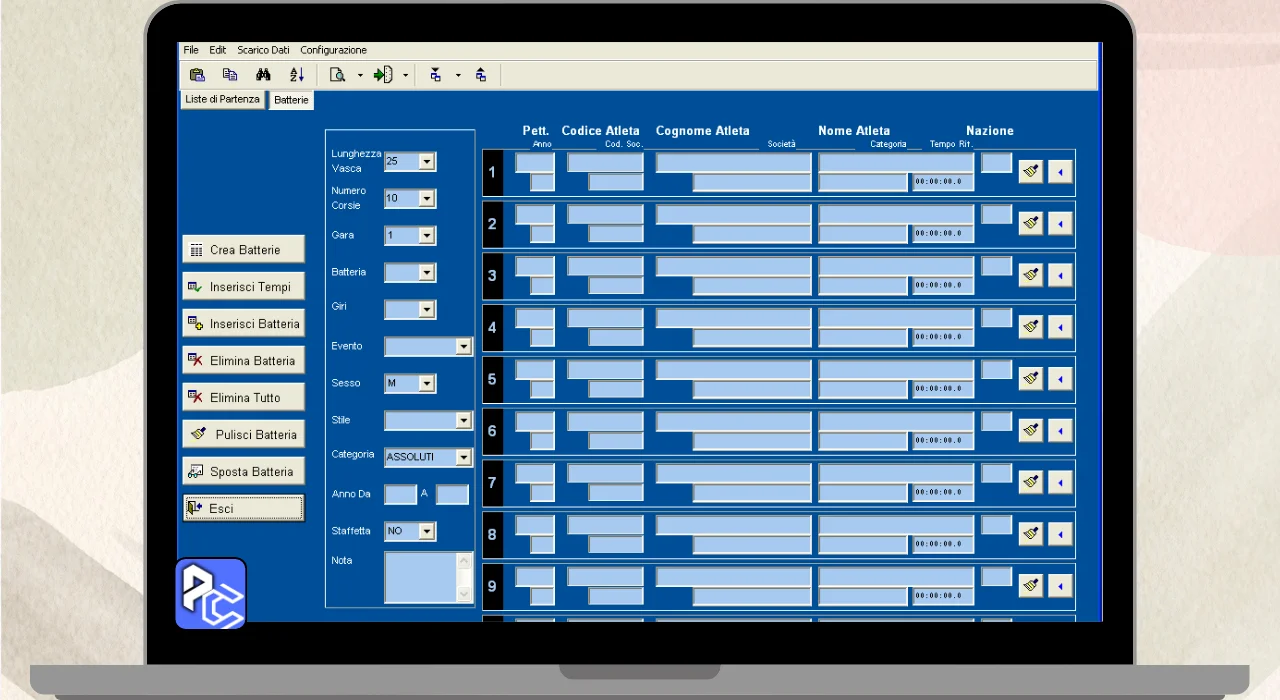1280x700 pixels.
Task: Click the import arrow toolbar icon
Action: click(x=383, y=75)
